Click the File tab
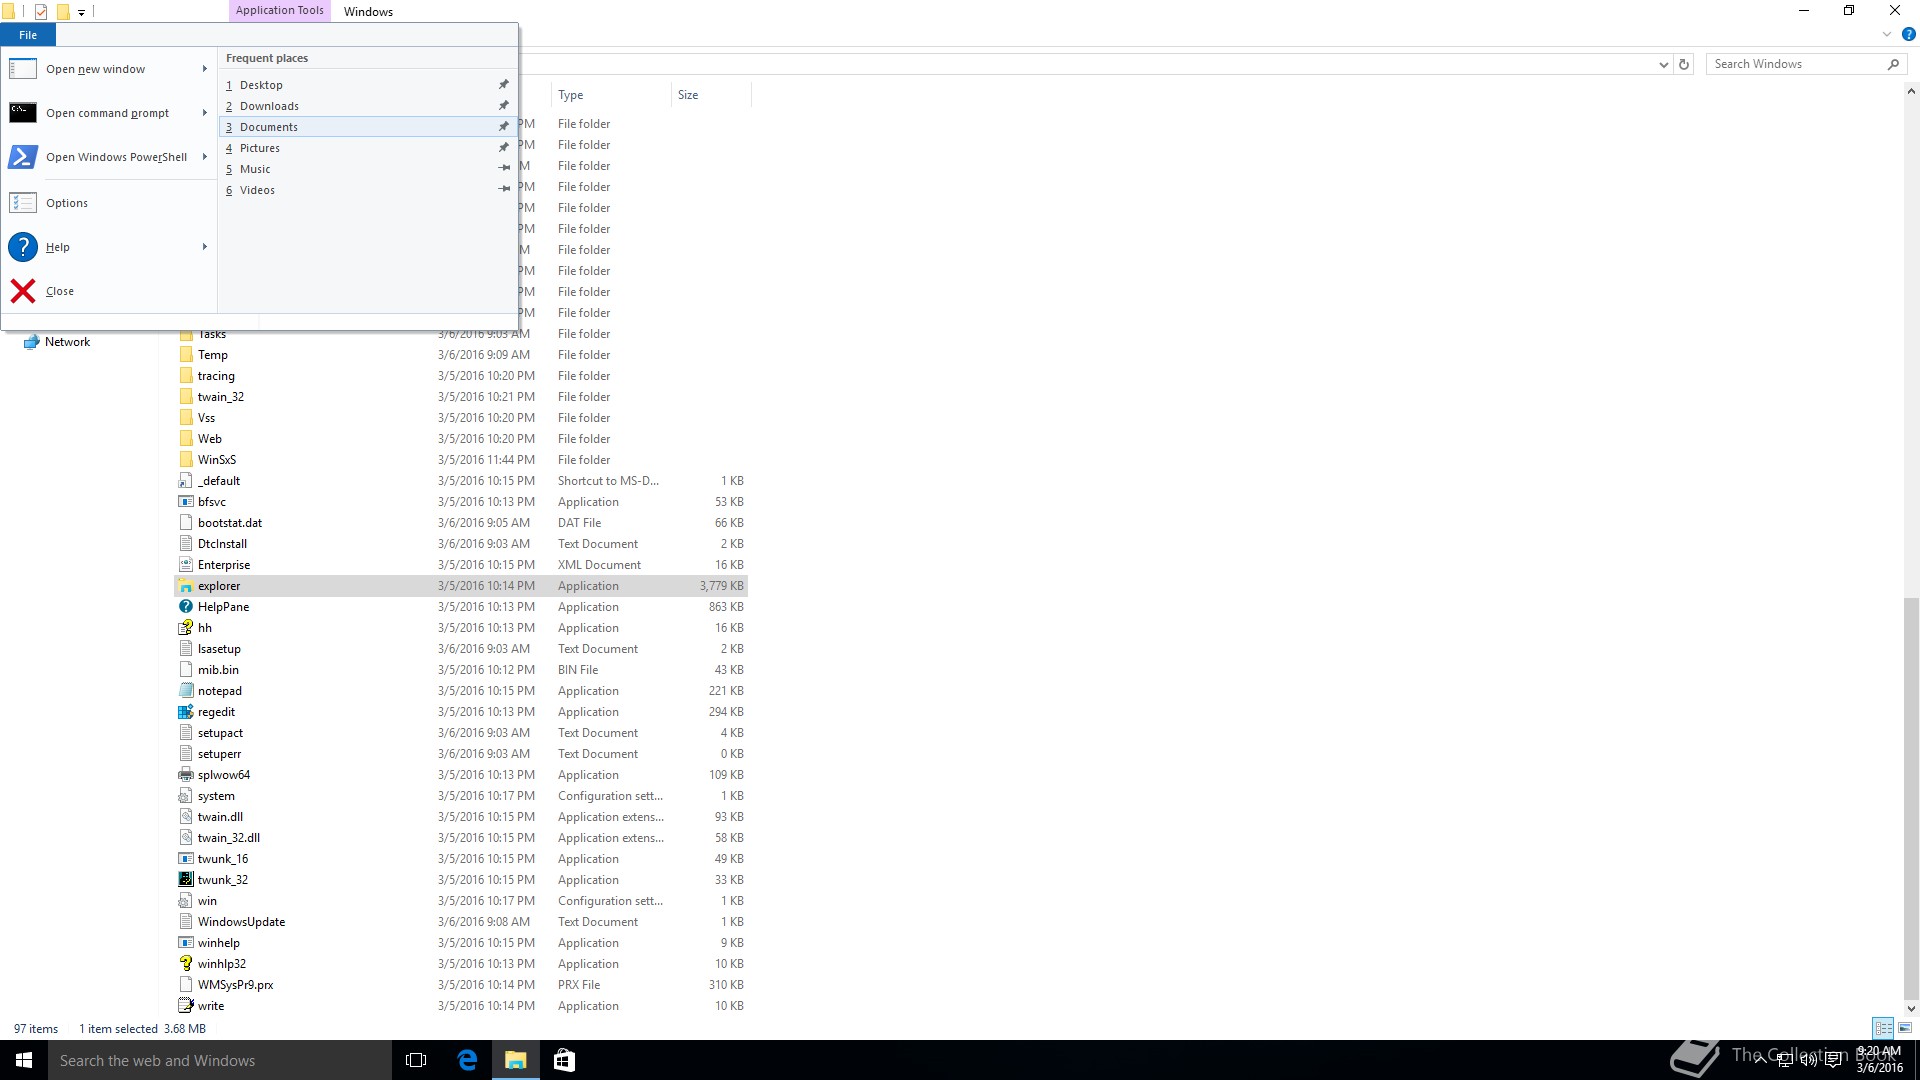Viewport: 1920px width, 1080px height. click(x=28, y=35)
